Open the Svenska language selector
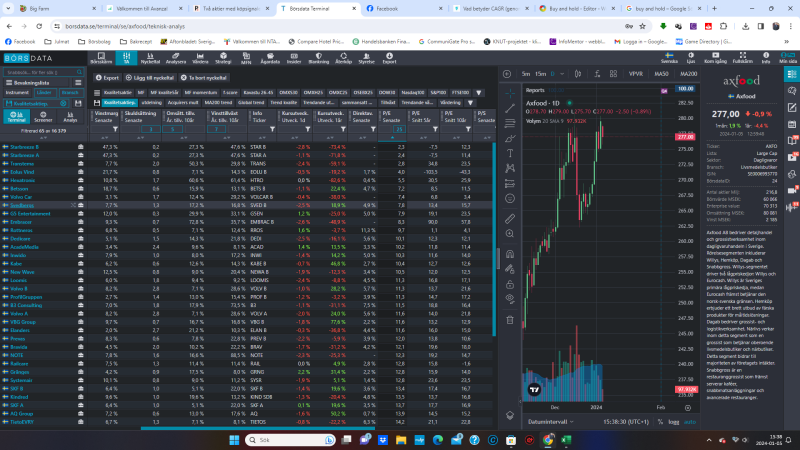This screenshot has height=450, width=800. pyautogui.click(x=669, y=58)
